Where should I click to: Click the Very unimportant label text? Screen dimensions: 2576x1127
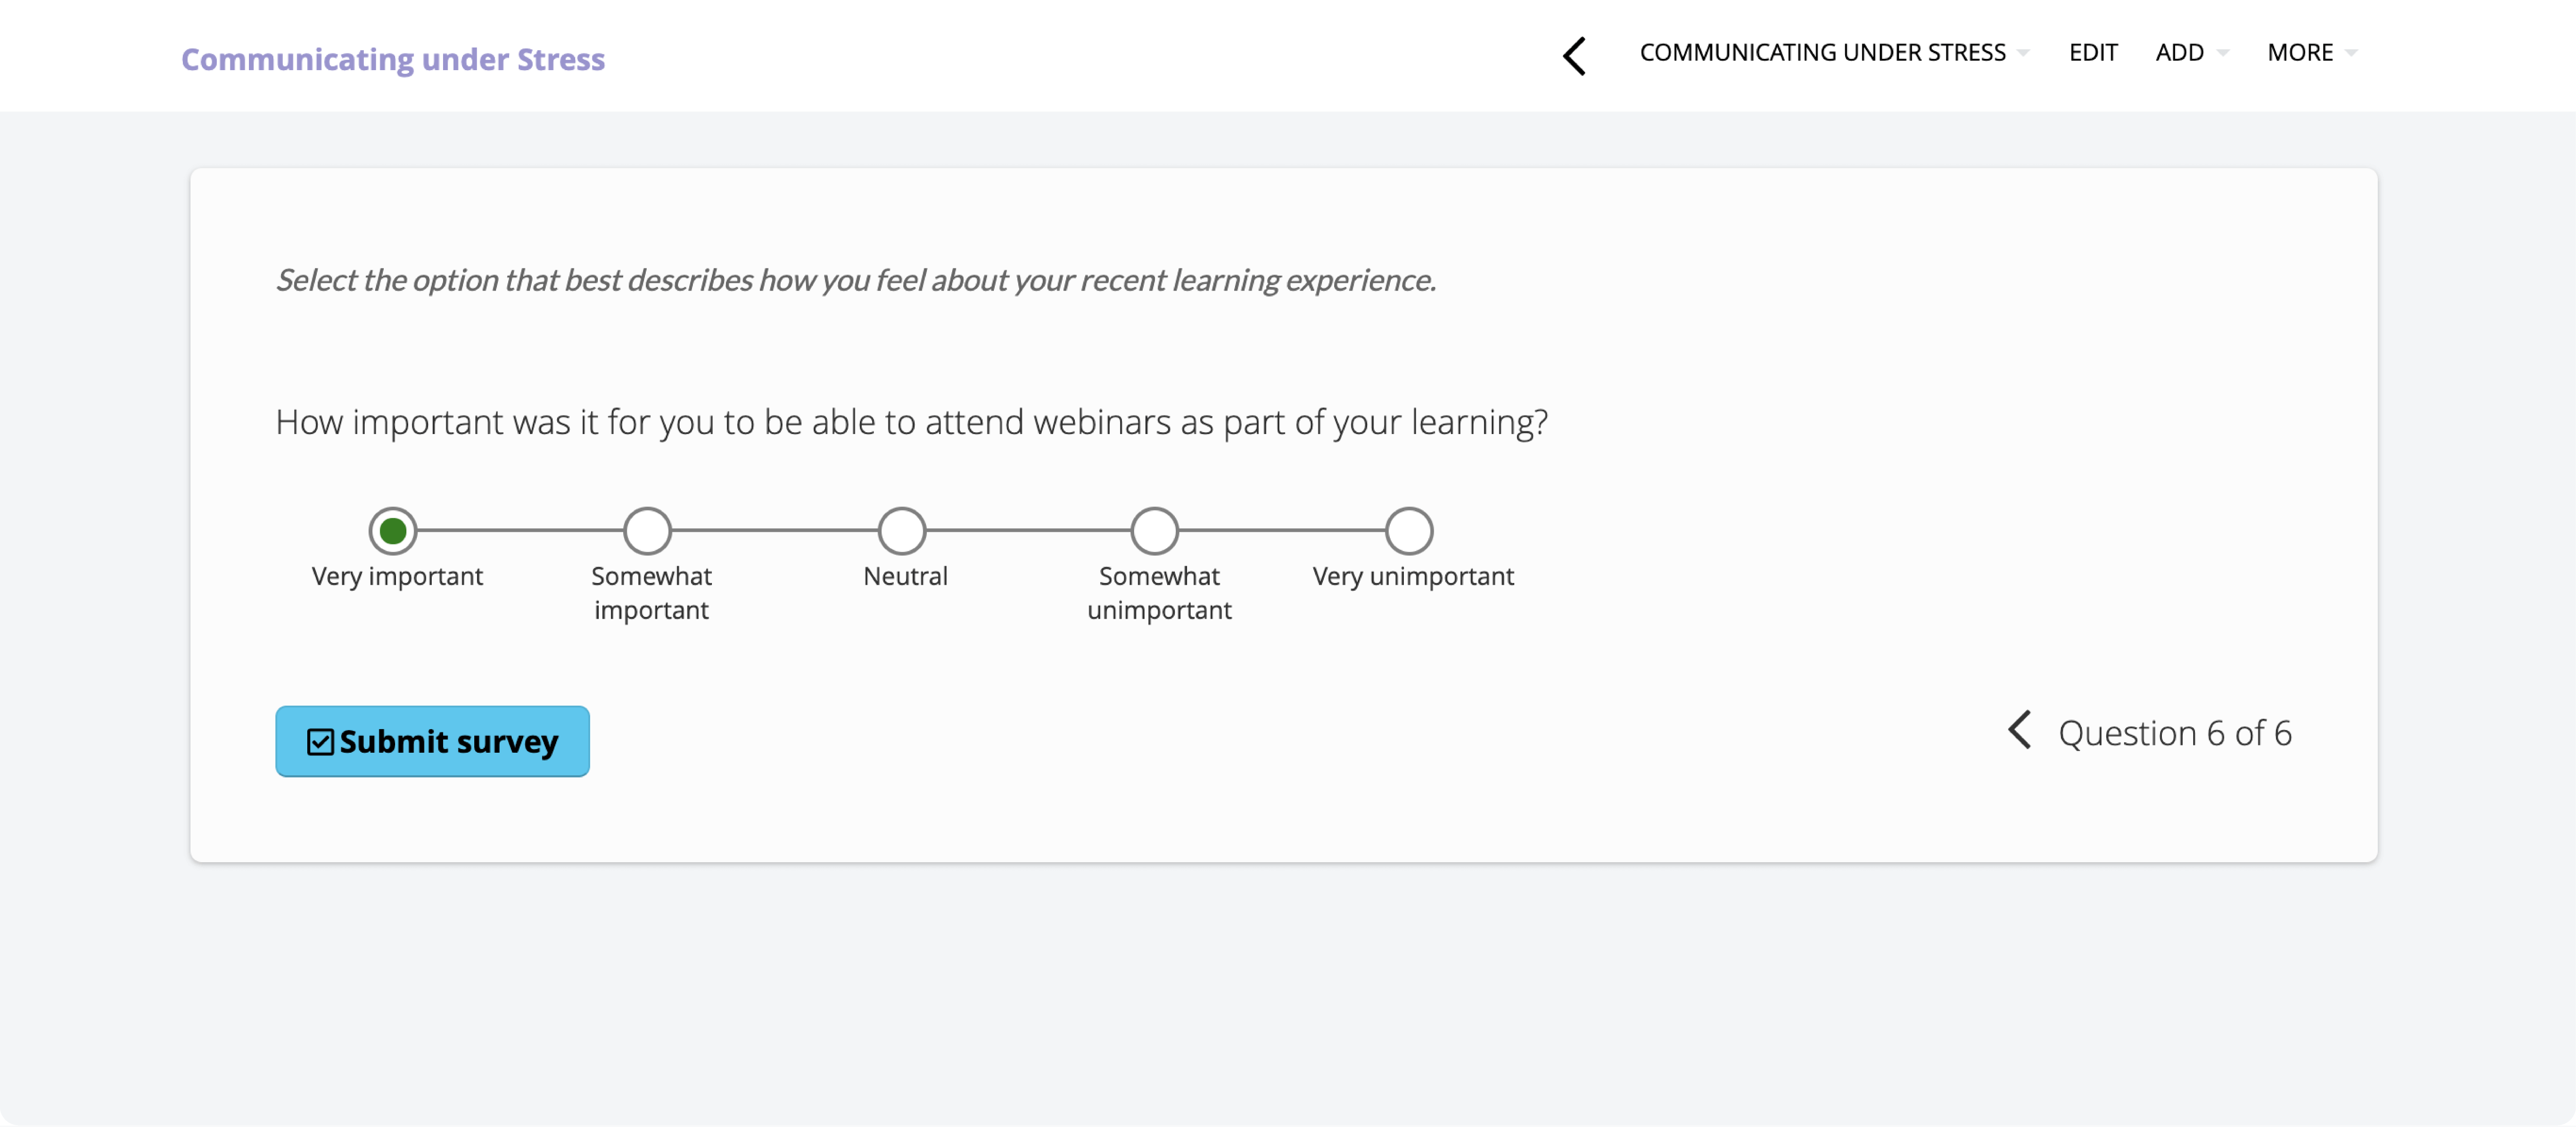coord(1413,576)
